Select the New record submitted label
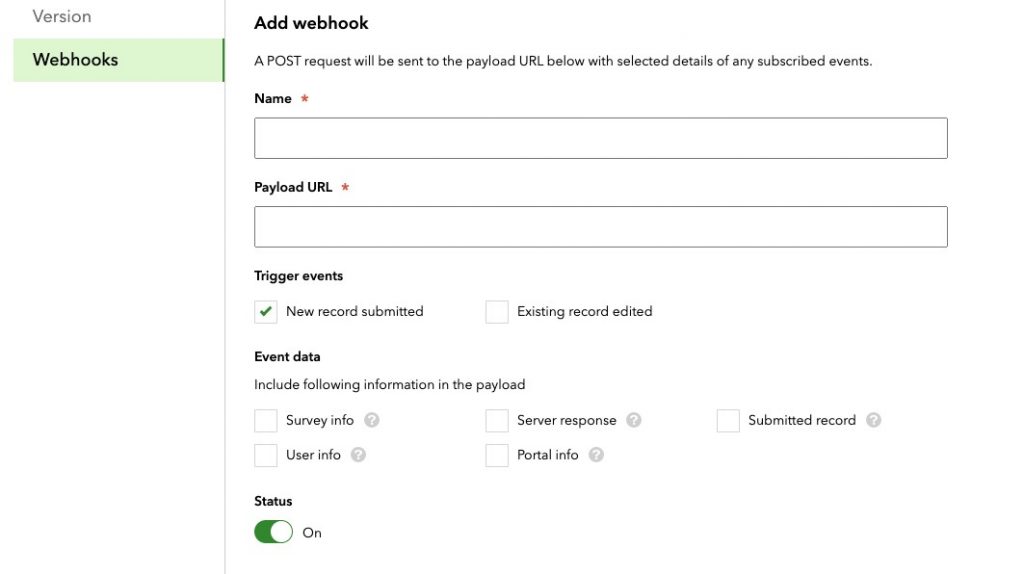Screen dimensions: 1024x574 [355, 311]
